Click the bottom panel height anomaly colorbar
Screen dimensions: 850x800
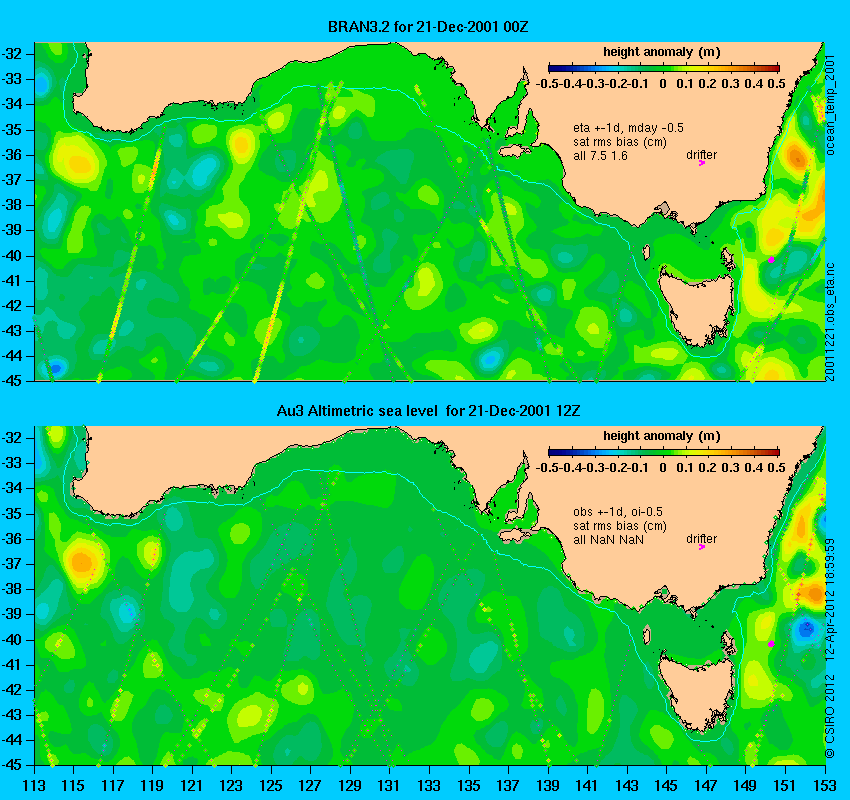pos(664,452)
